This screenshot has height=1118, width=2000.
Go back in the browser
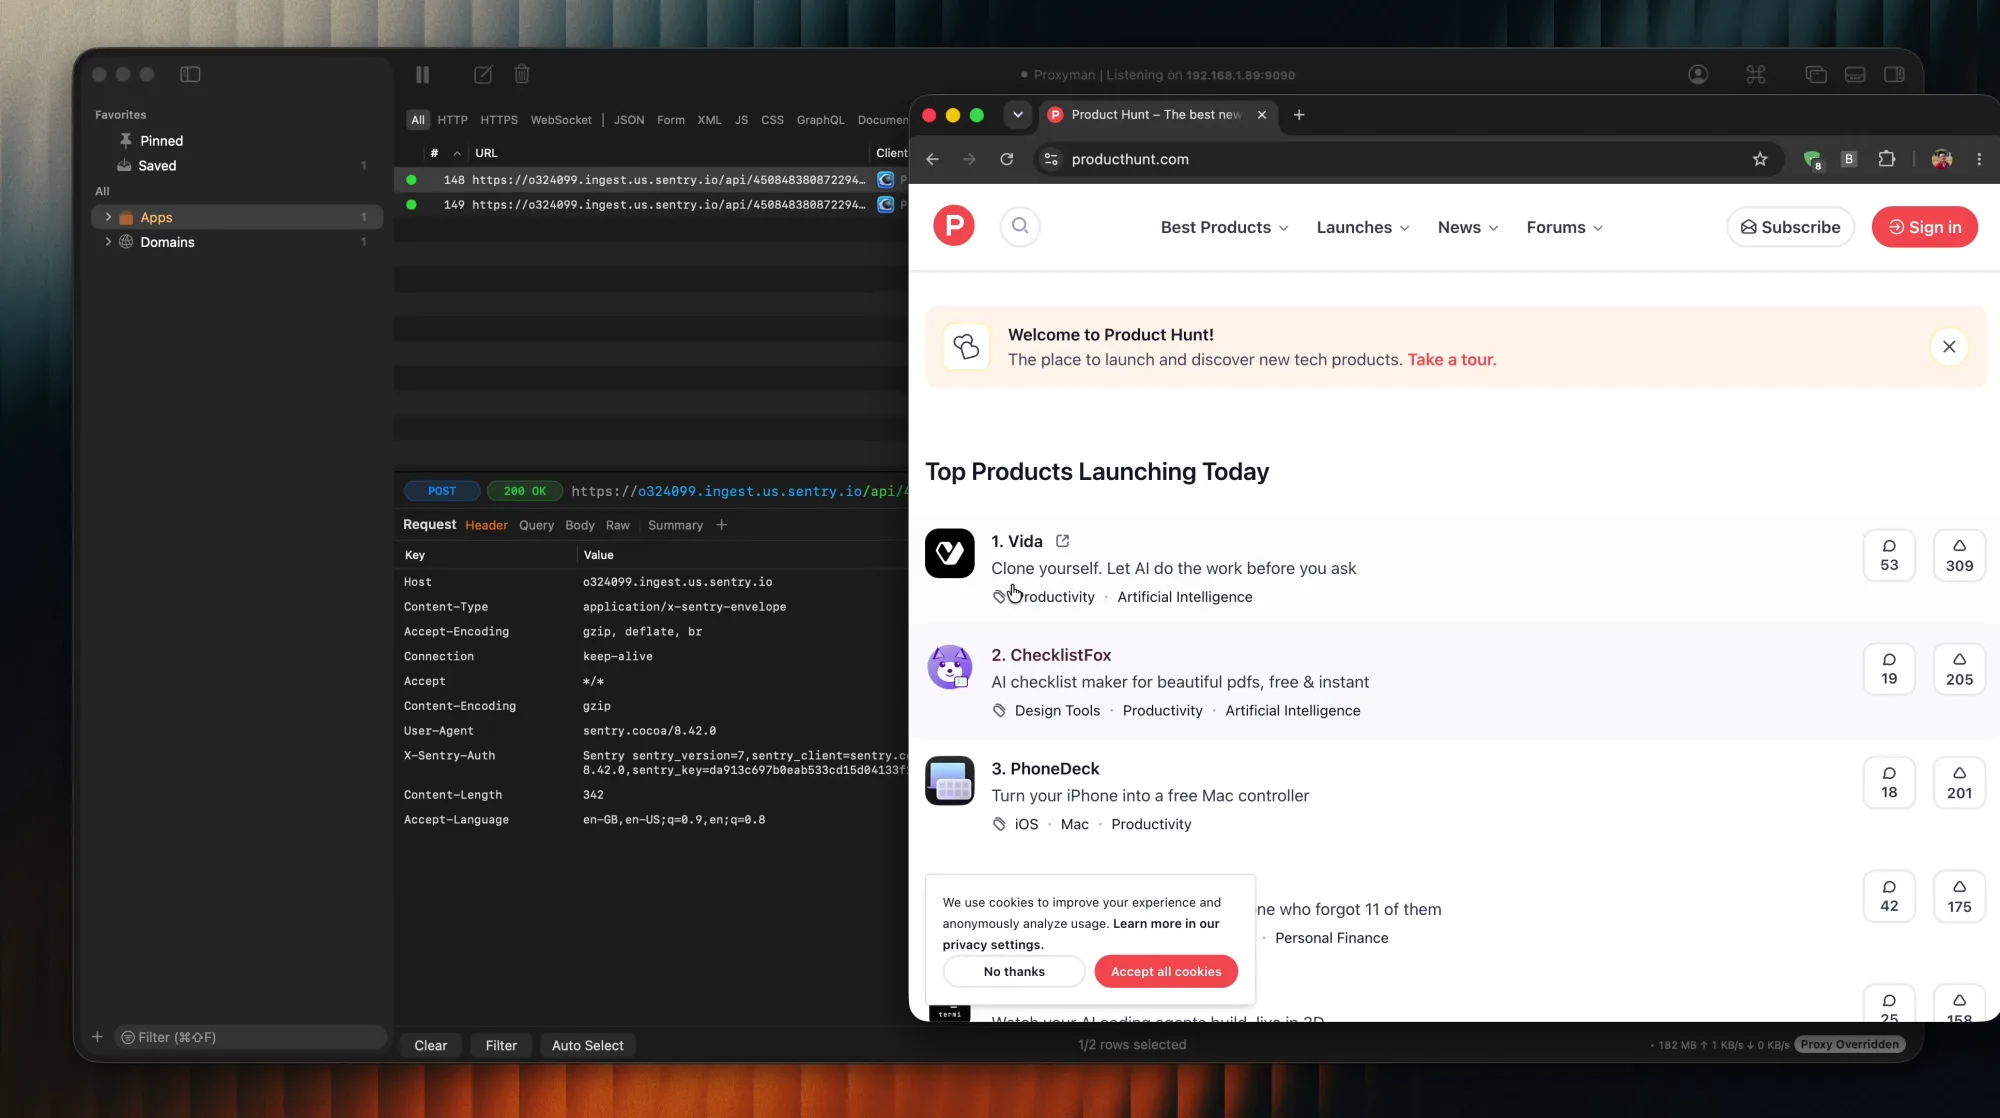tap(932, 159)
